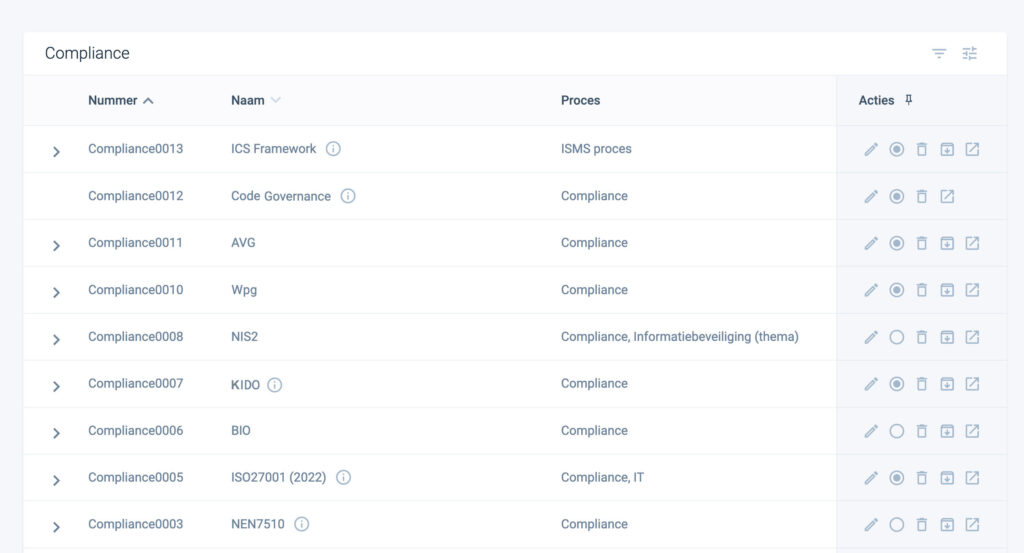Viewport: 1024px width, 553px height.
Task: Open the Compliance0012 number link
Action: click(135, 196)
